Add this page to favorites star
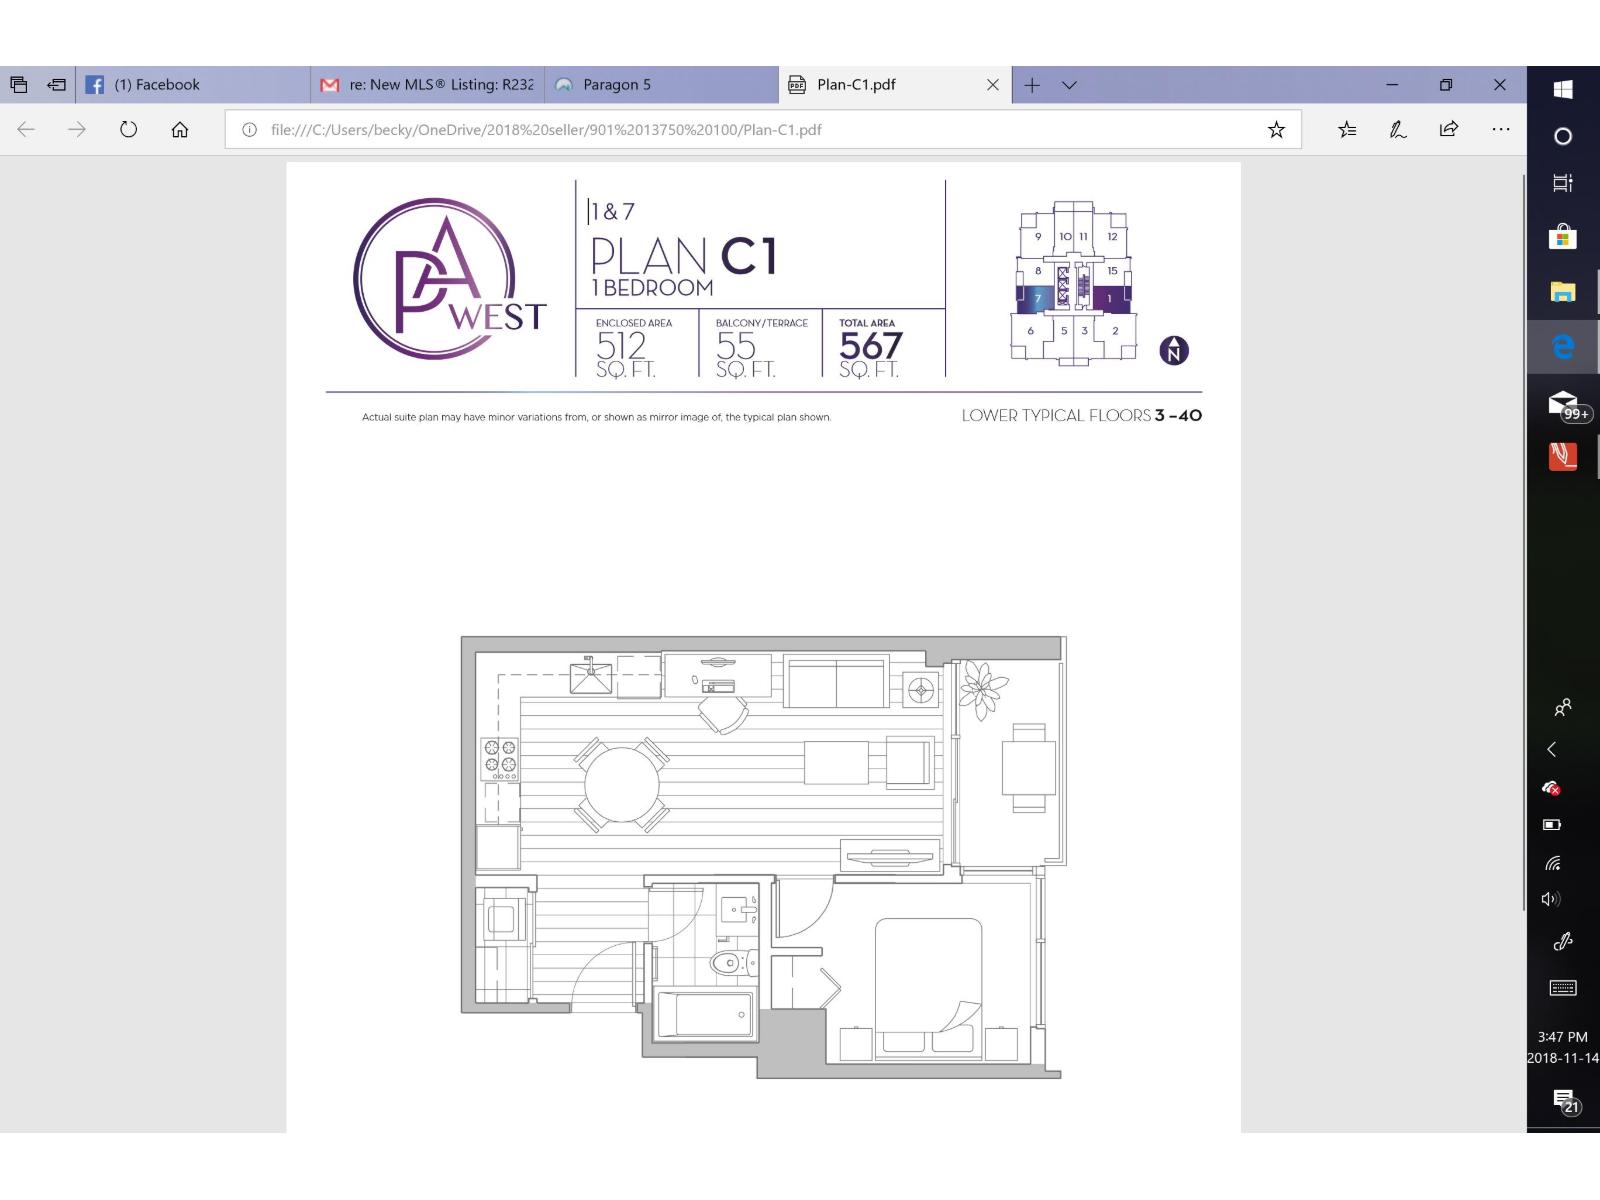This screenshot has height=1200, width=1600. [x=1276, y=129]
